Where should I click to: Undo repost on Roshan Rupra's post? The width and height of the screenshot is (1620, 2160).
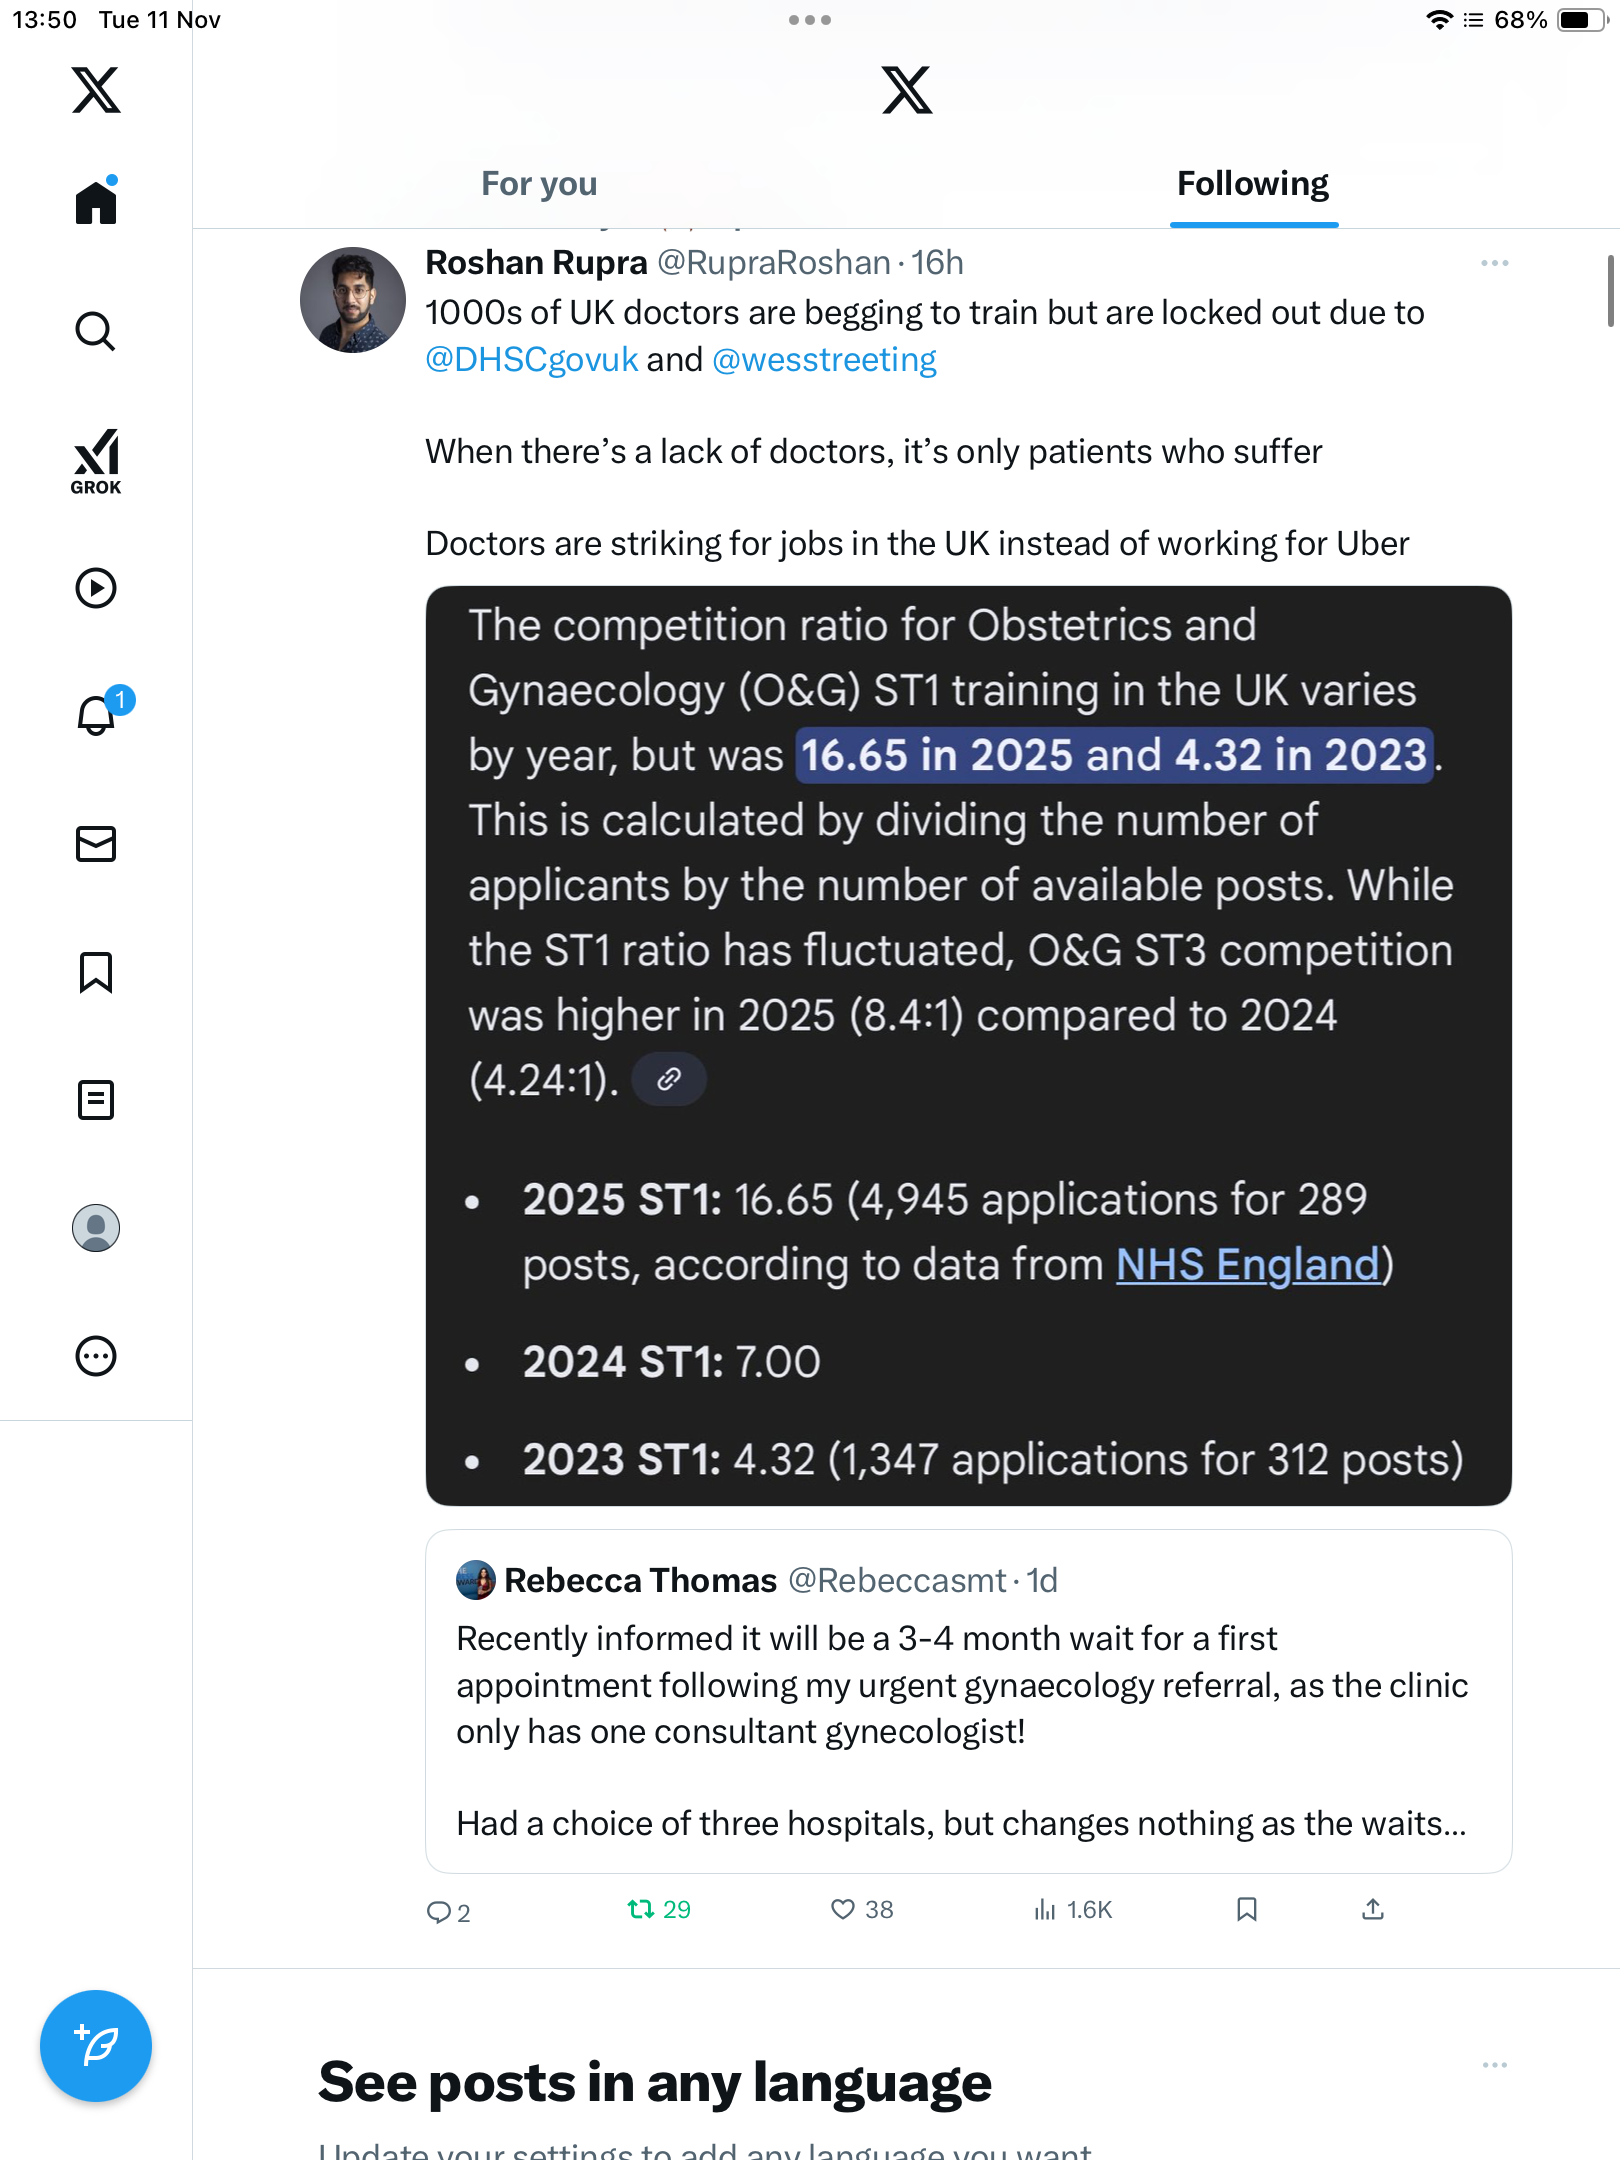coord(641,1910)
